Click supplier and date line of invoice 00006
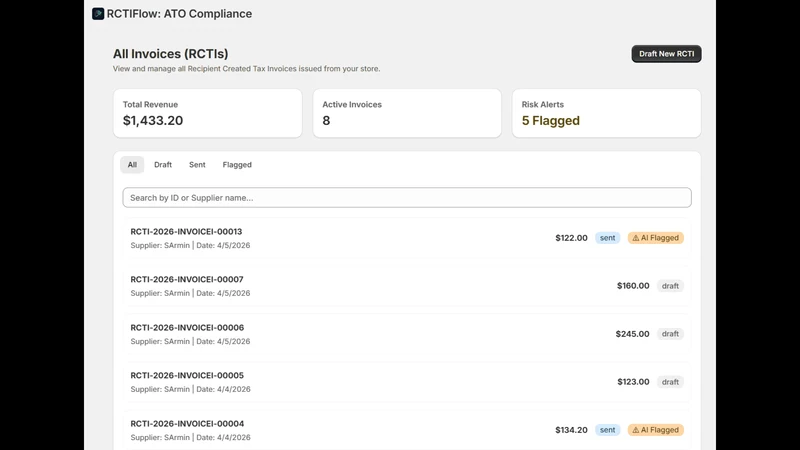 click(190, 341)
